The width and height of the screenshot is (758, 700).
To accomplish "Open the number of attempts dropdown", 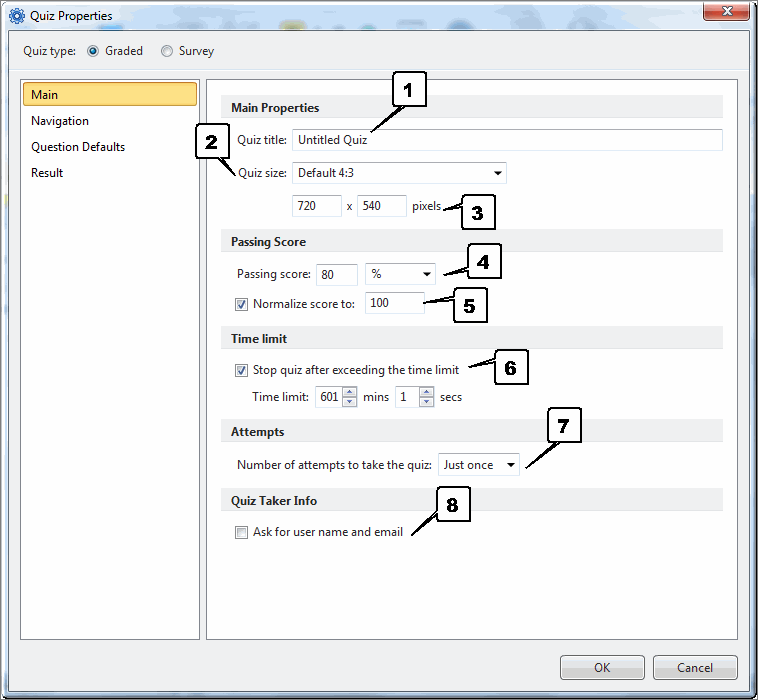I will (x=479, y=465).
